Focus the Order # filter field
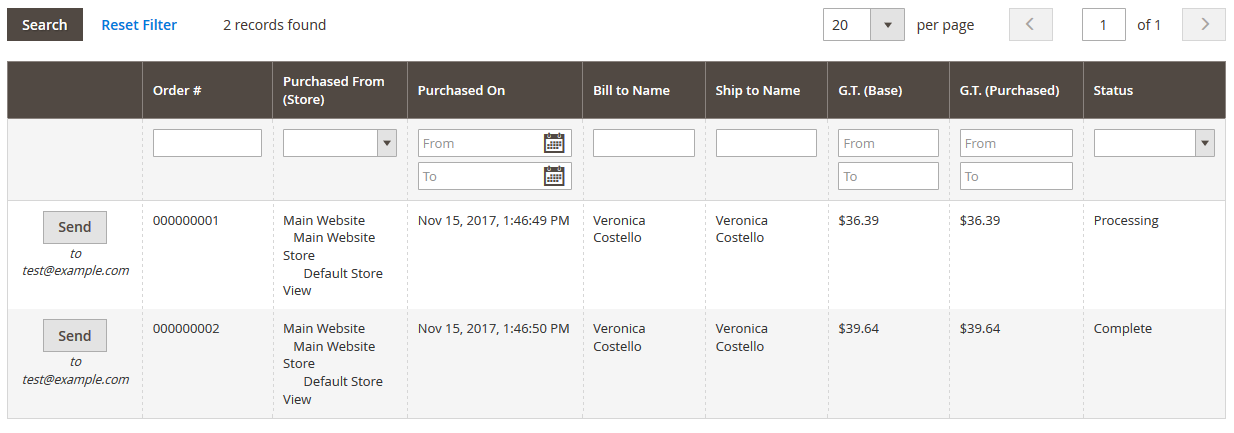 coord(207,143)
